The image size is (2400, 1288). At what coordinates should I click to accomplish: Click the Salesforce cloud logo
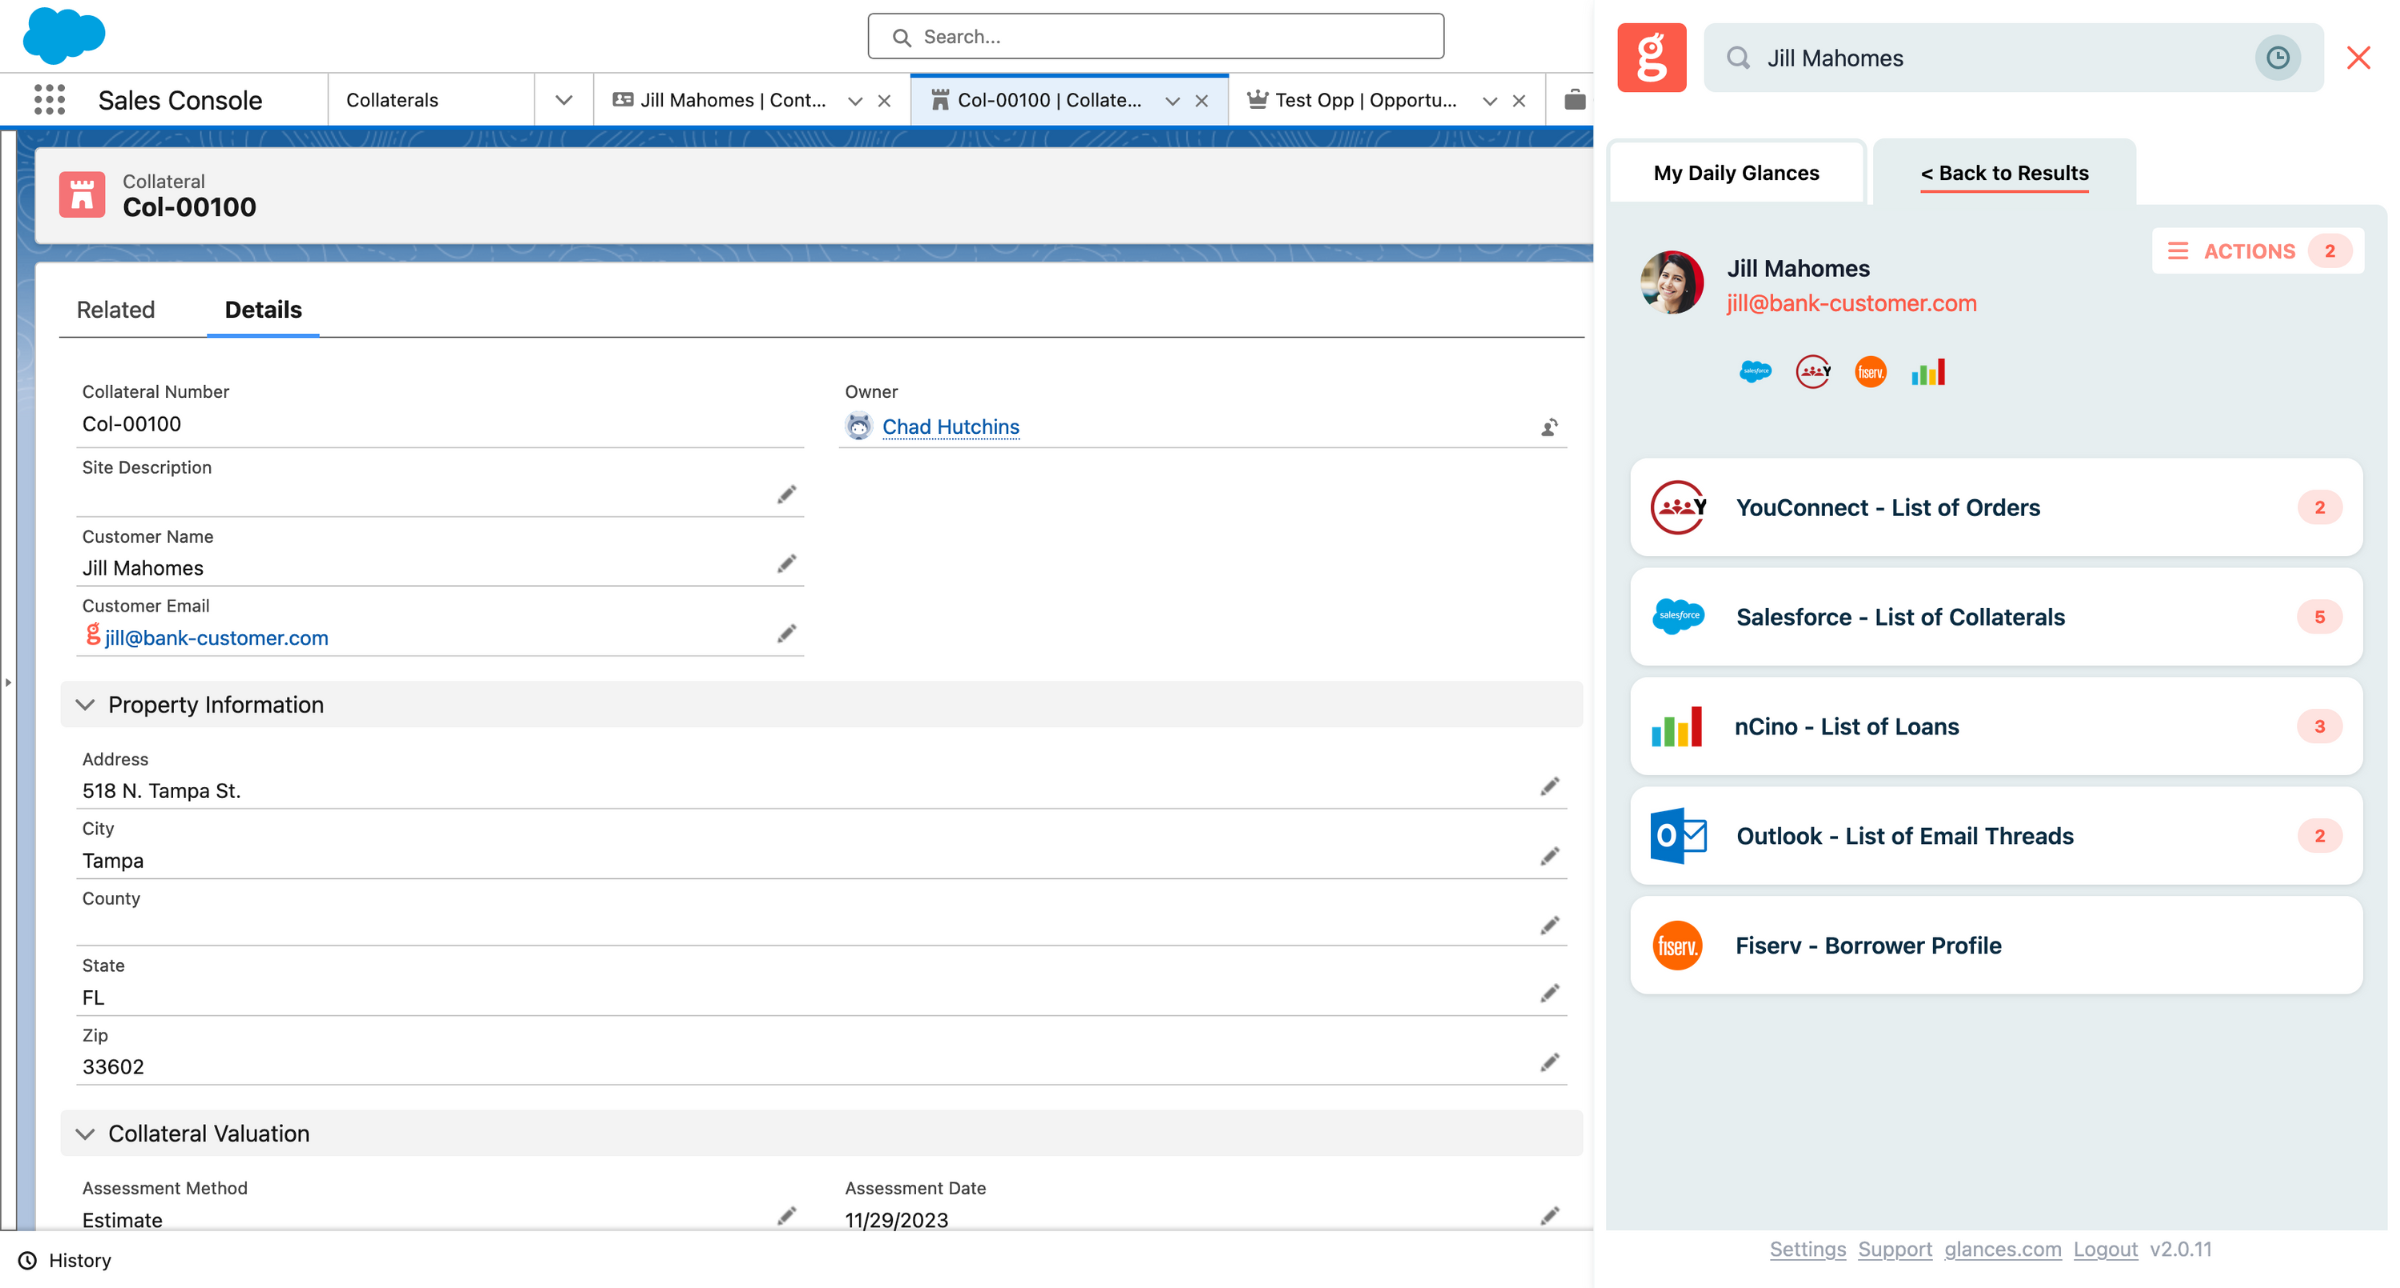(64, 34)
